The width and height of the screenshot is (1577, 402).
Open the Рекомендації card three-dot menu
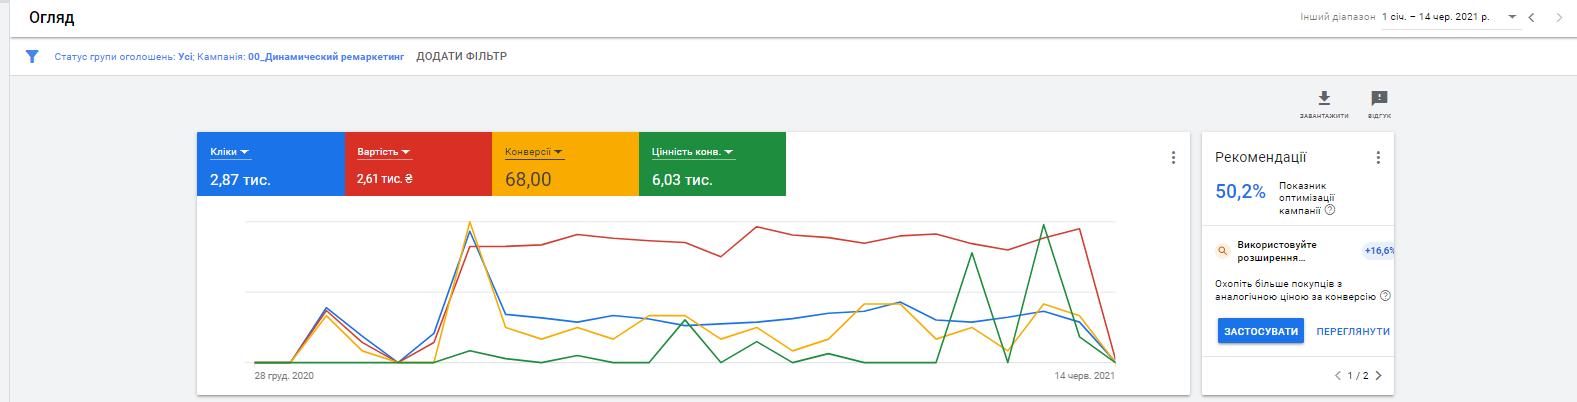[1378, 158]
